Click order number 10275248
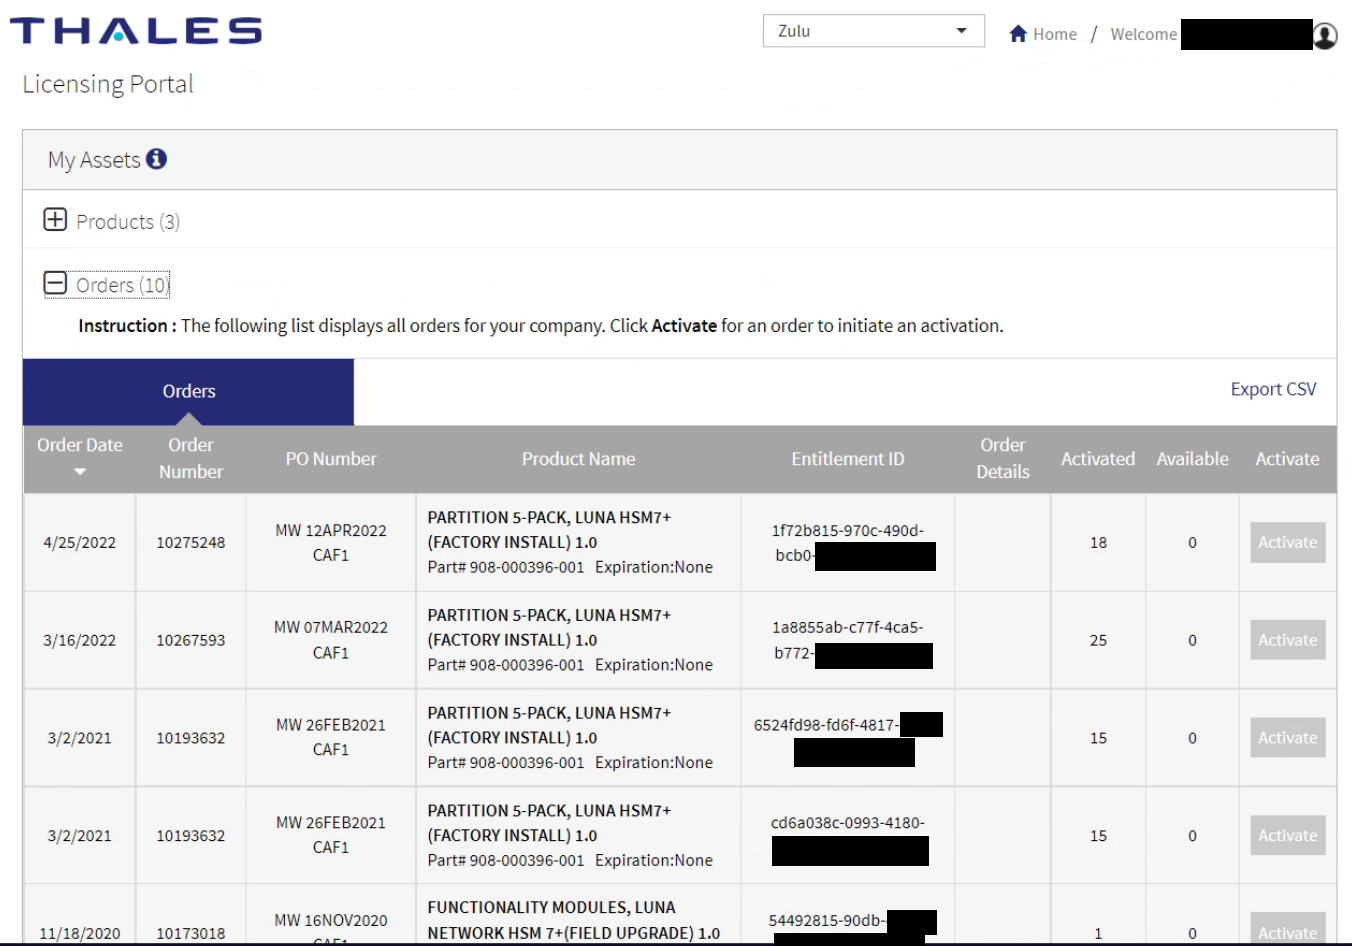The height and width of the screenshot is (946, 1352). point(190,543)
